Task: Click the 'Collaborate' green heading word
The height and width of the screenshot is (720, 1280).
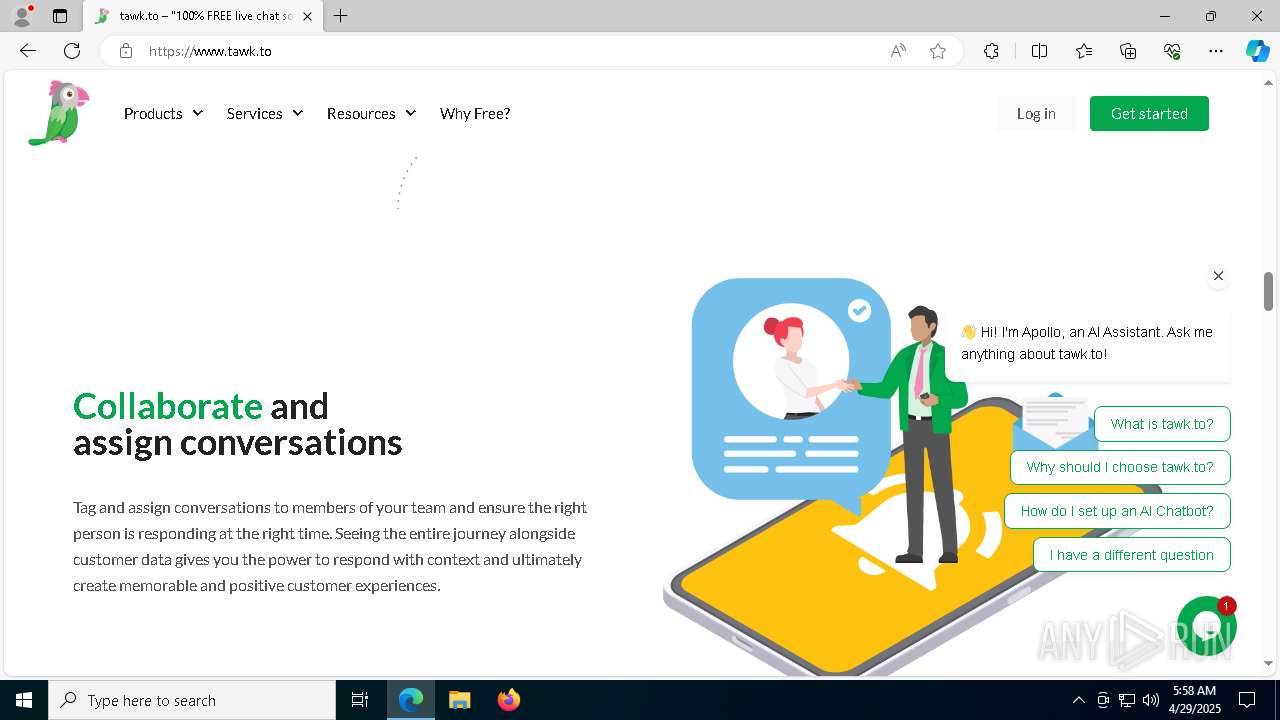Action: click(x=168, y=406)
